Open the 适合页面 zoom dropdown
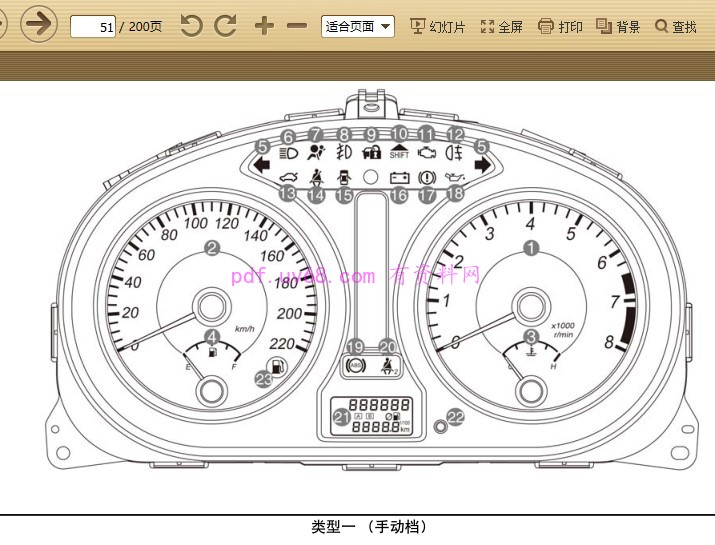 (357, 27)
